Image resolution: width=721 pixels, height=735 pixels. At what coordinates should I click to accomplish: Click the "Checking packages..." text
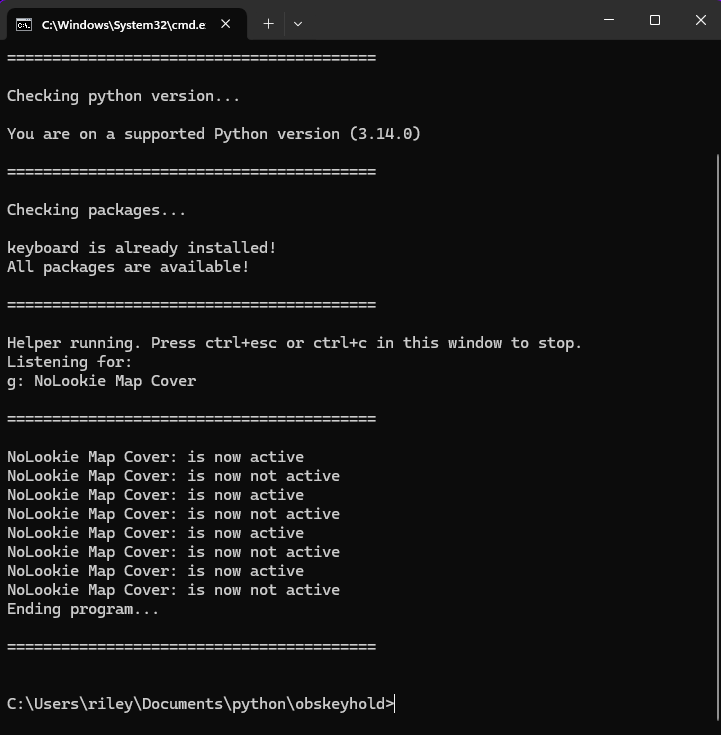96,210
